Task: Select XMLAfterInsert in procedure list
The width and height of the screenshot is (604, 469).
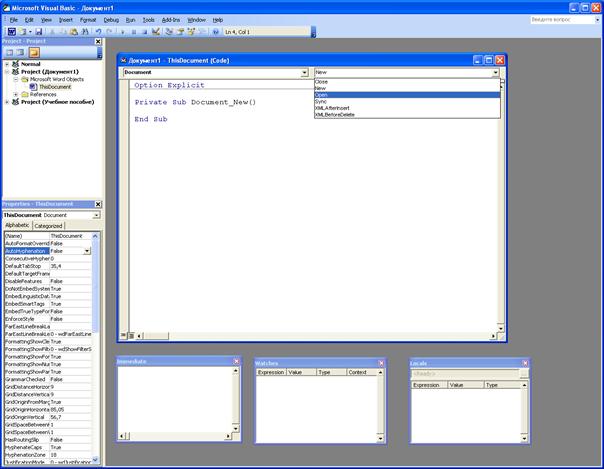Action: coord(407,108)
